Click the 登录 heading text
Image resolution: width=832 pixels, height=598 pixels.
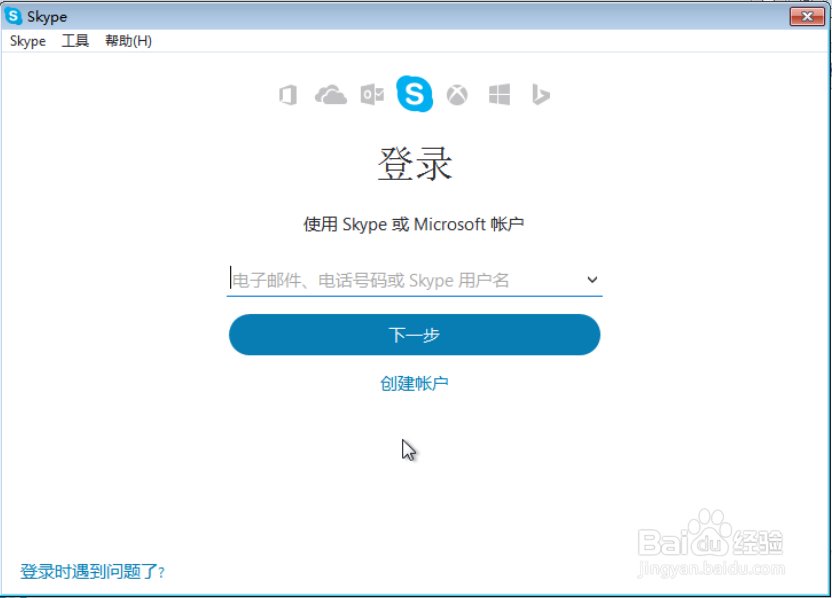coord(414,163)
